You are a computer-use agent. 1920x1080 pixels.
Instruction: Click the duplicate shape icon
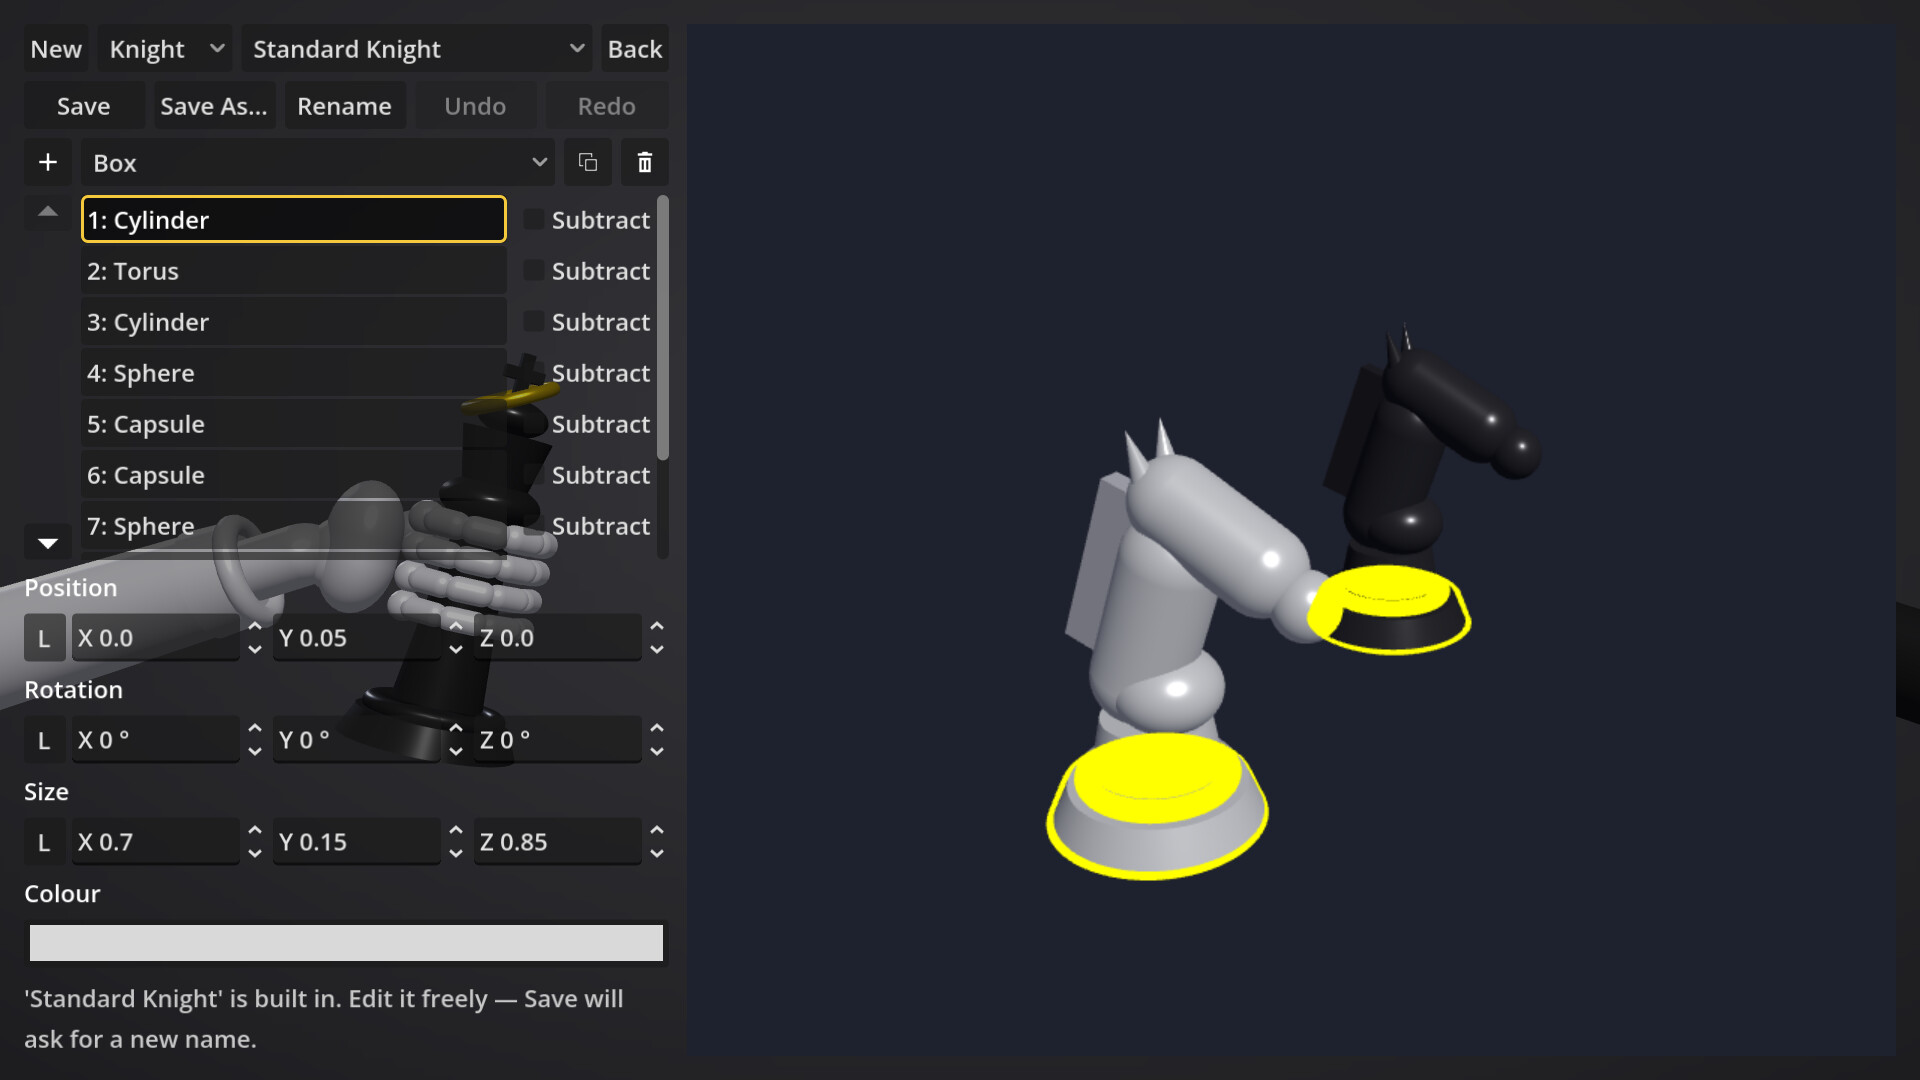point(588,162)
